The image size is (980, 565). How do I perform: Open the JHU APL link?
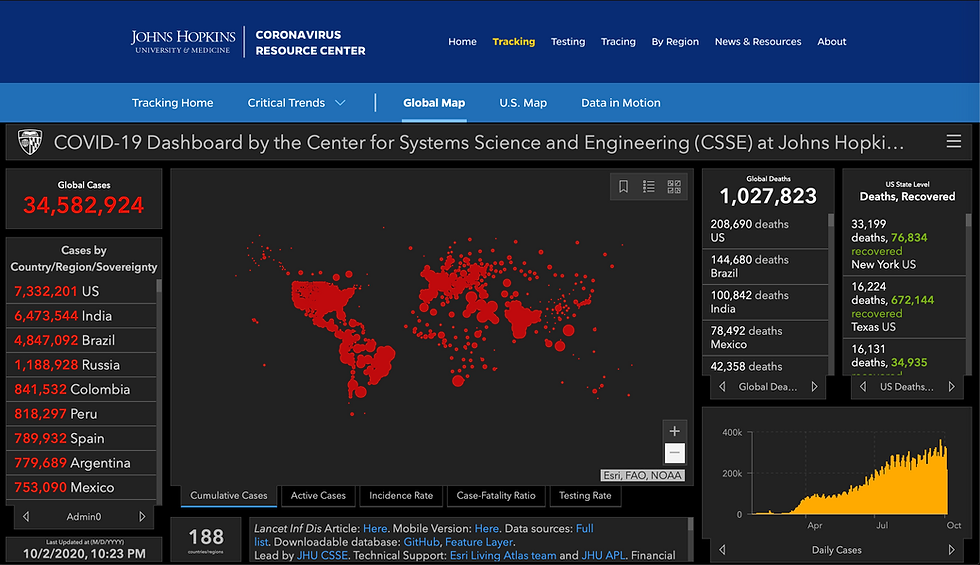click(603, 555)
